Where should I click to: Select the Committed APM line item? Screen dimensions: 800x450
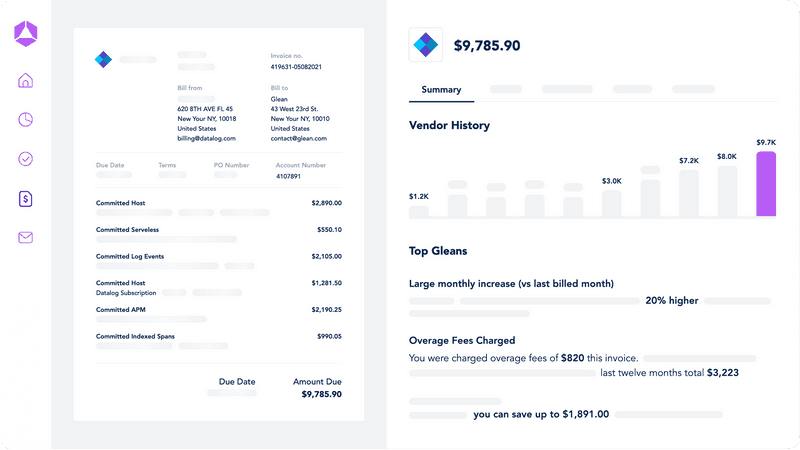[120, 310]
